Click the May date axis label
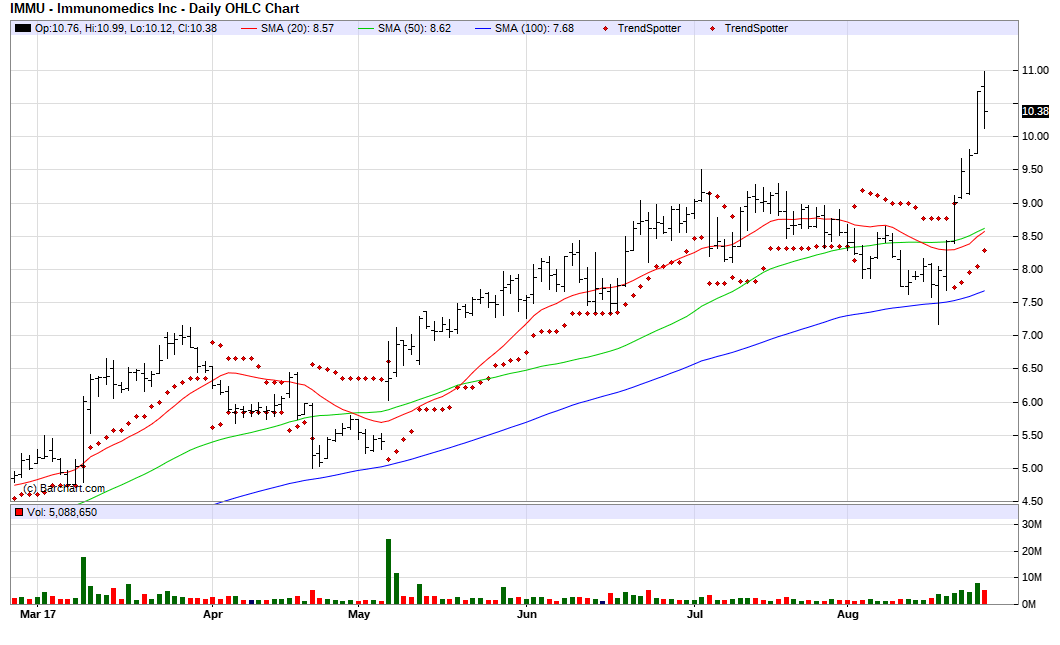Viewport: 1060px width, 645px height. pos(359,614)
